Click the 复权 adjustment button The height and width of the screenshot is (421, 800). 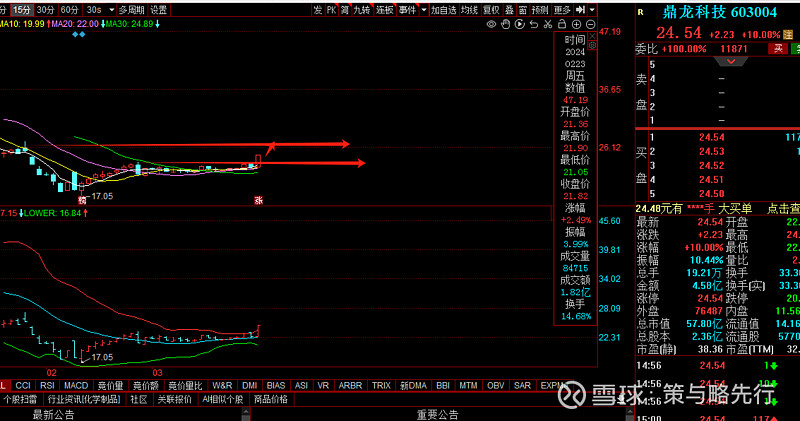(x=491, y=10)
